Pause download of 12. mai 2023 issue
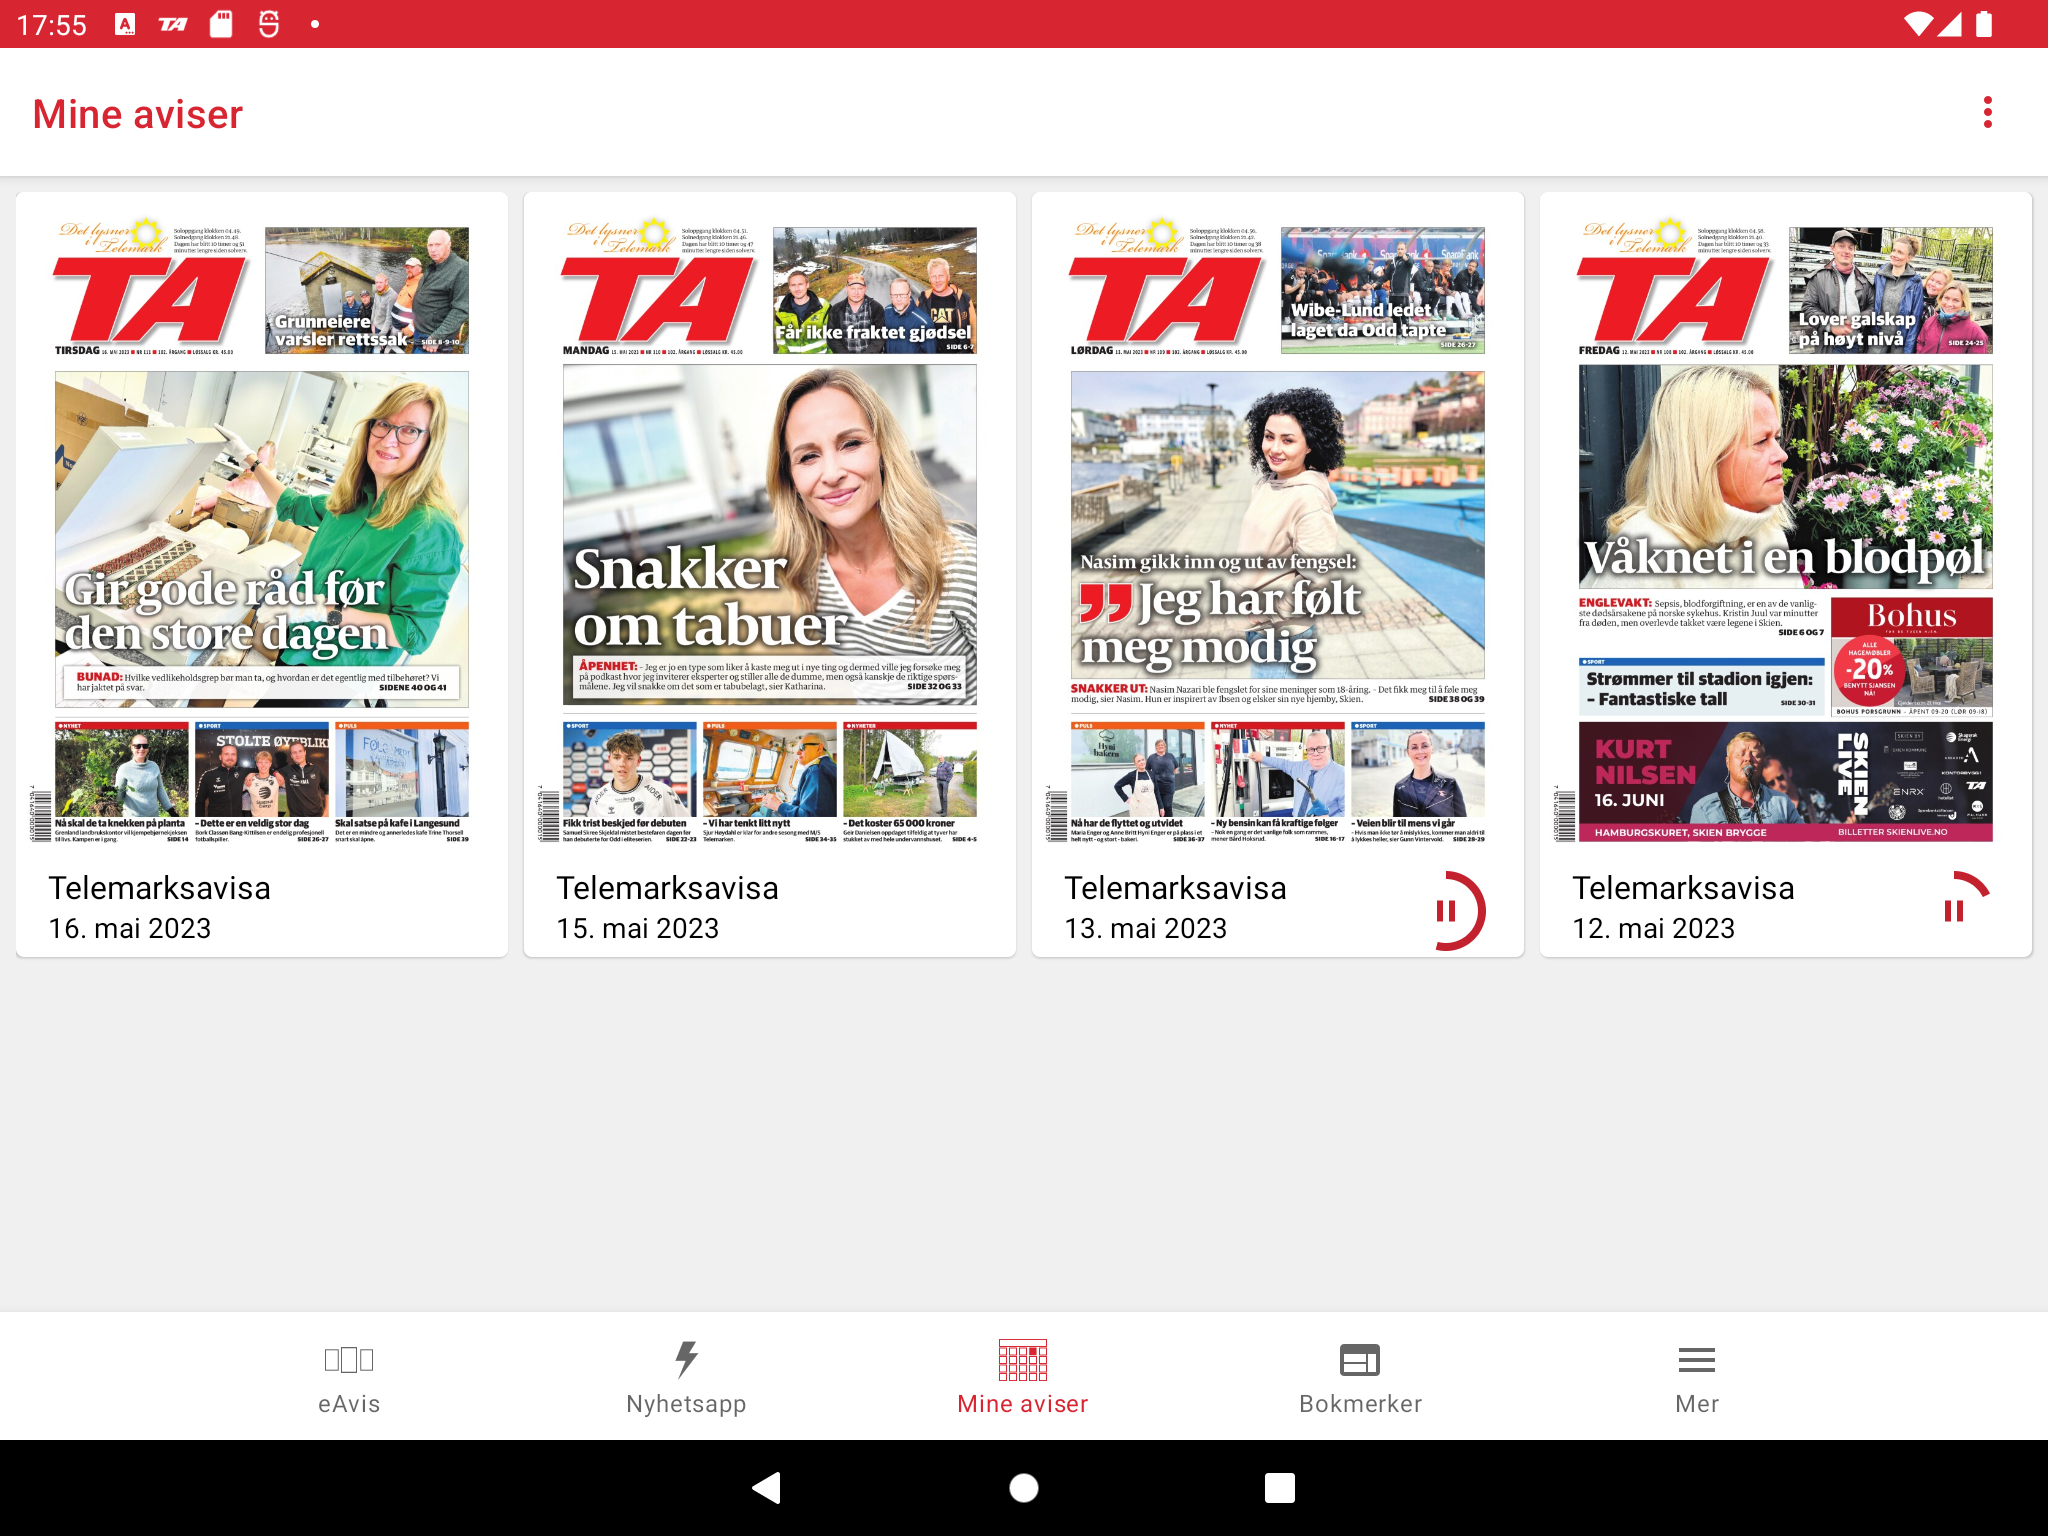 (x=1954, y=910)
